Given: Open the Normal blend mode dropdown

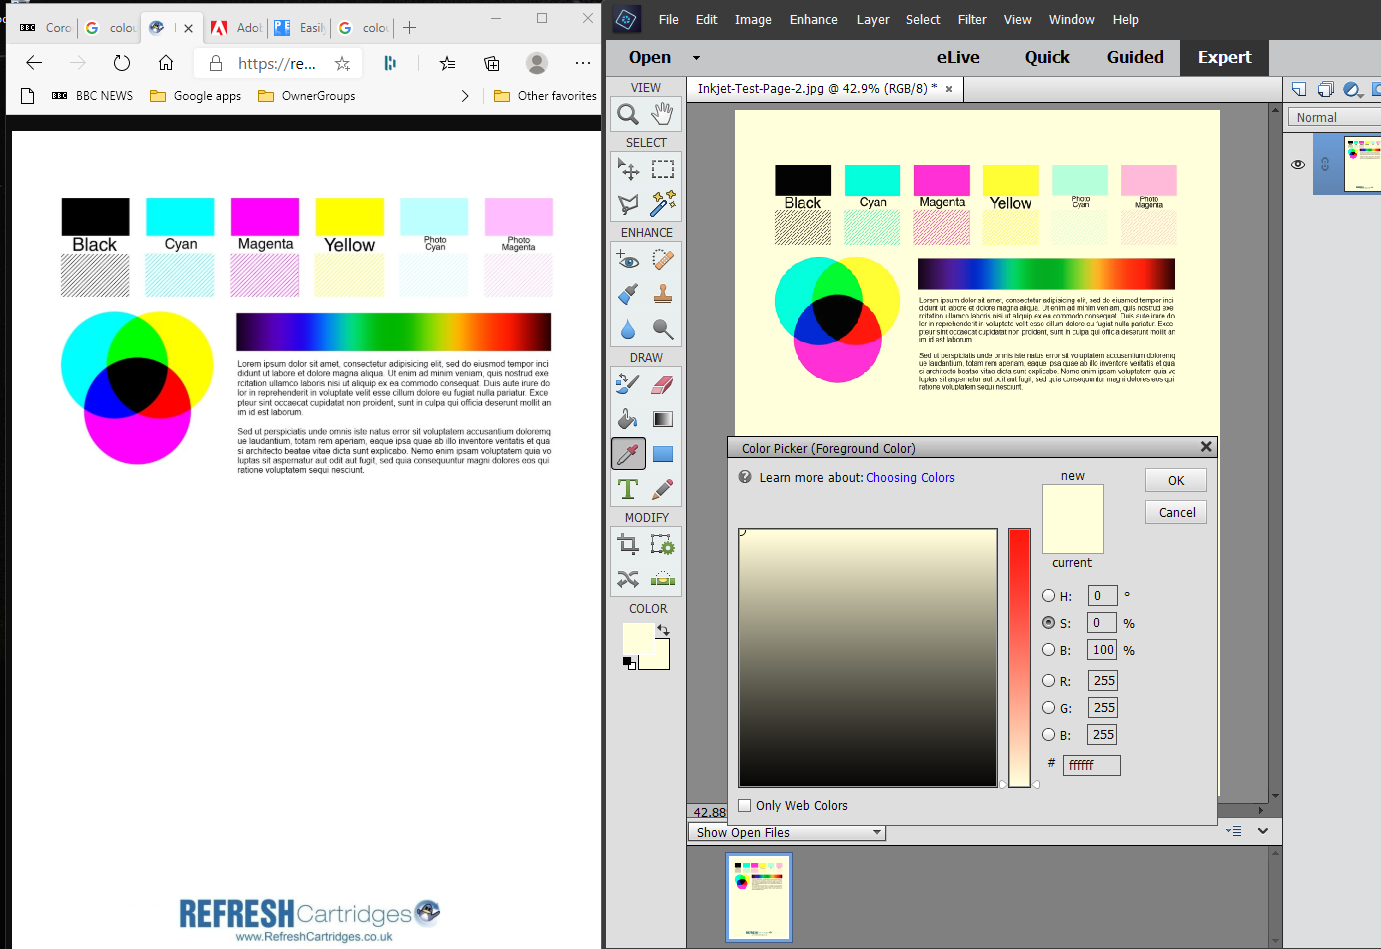Looking at the screenshot, I should [1332, 117].
